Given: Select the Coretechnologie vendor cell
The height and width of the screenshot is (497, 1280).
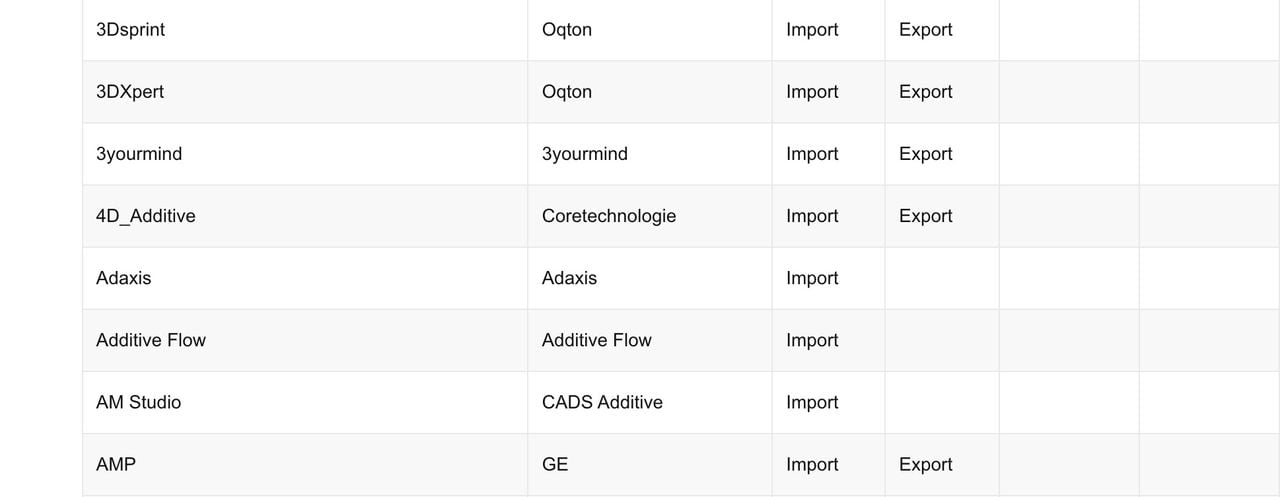Looking at the screenshot, I should [x=609, y=216].
